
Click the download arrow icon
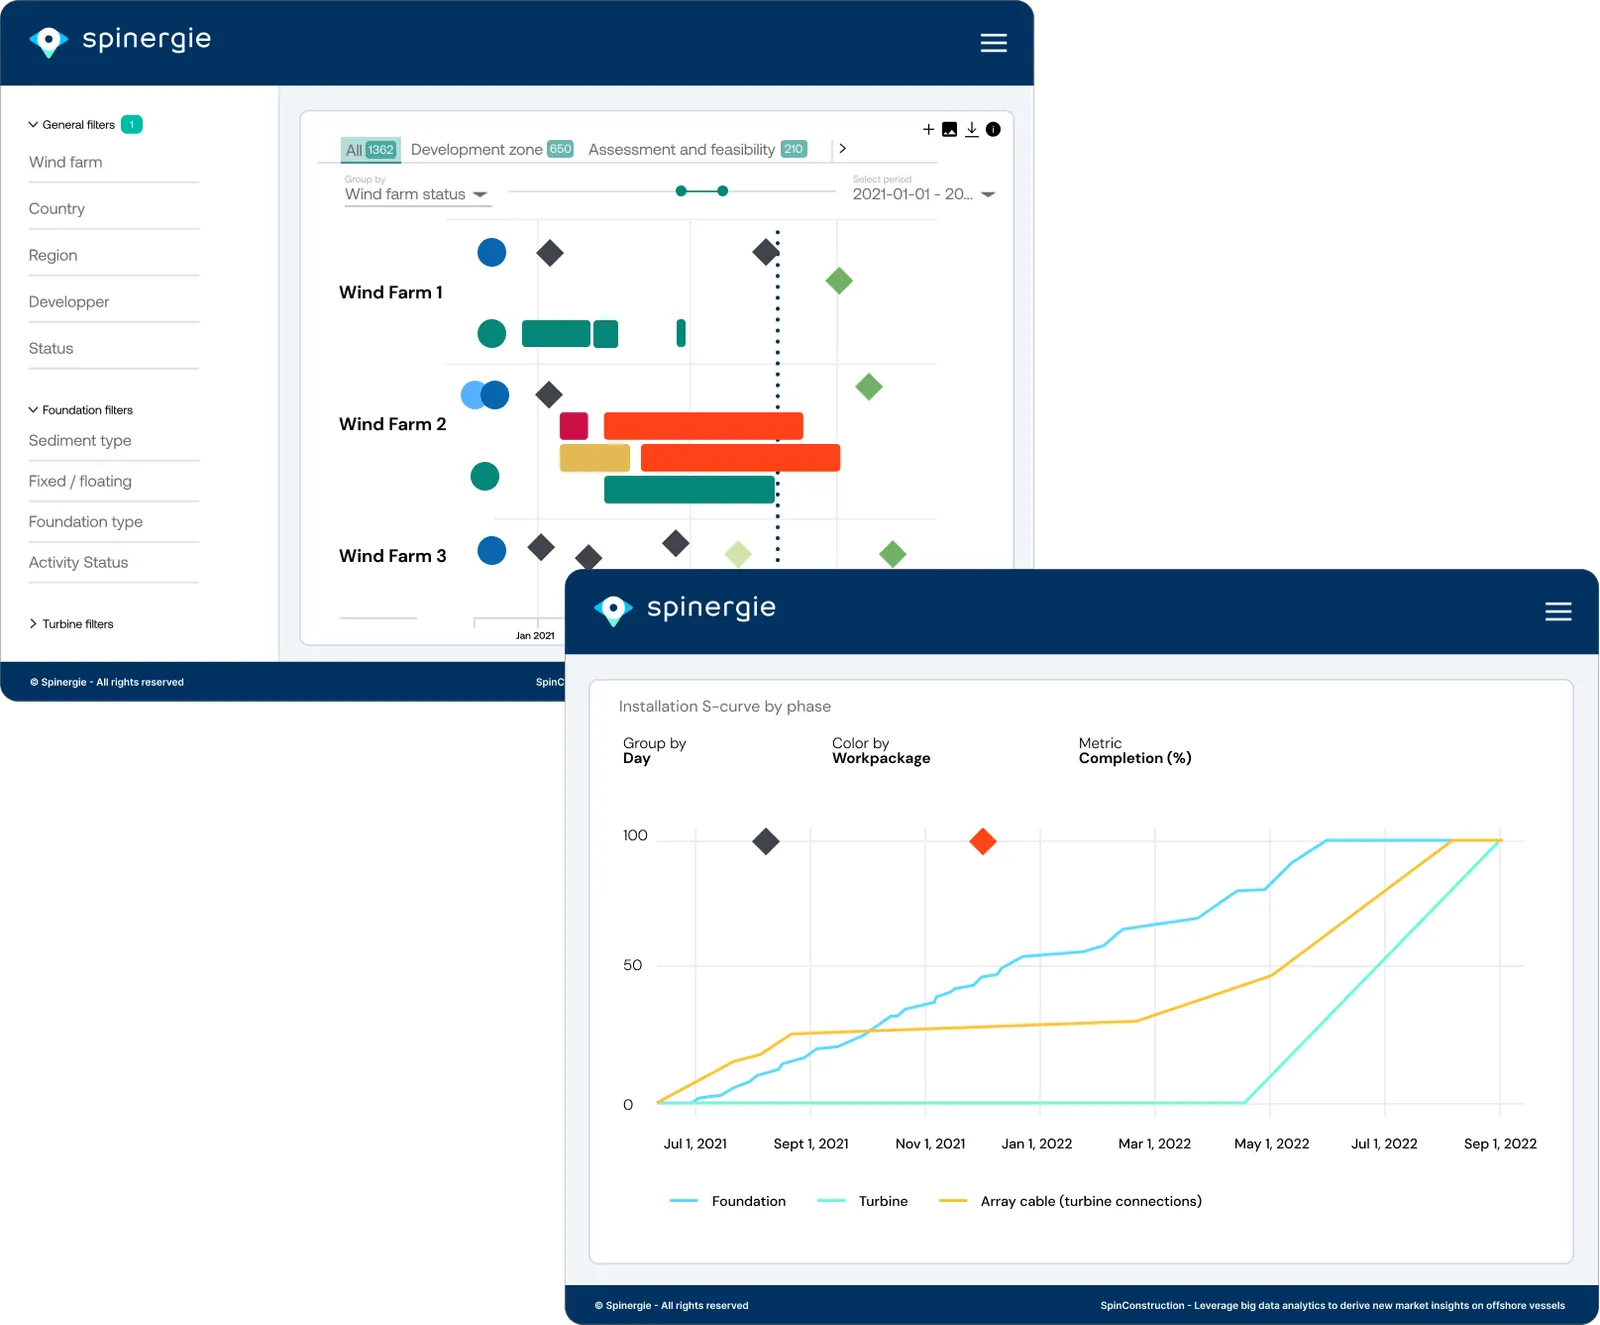[x=972, y=129]
